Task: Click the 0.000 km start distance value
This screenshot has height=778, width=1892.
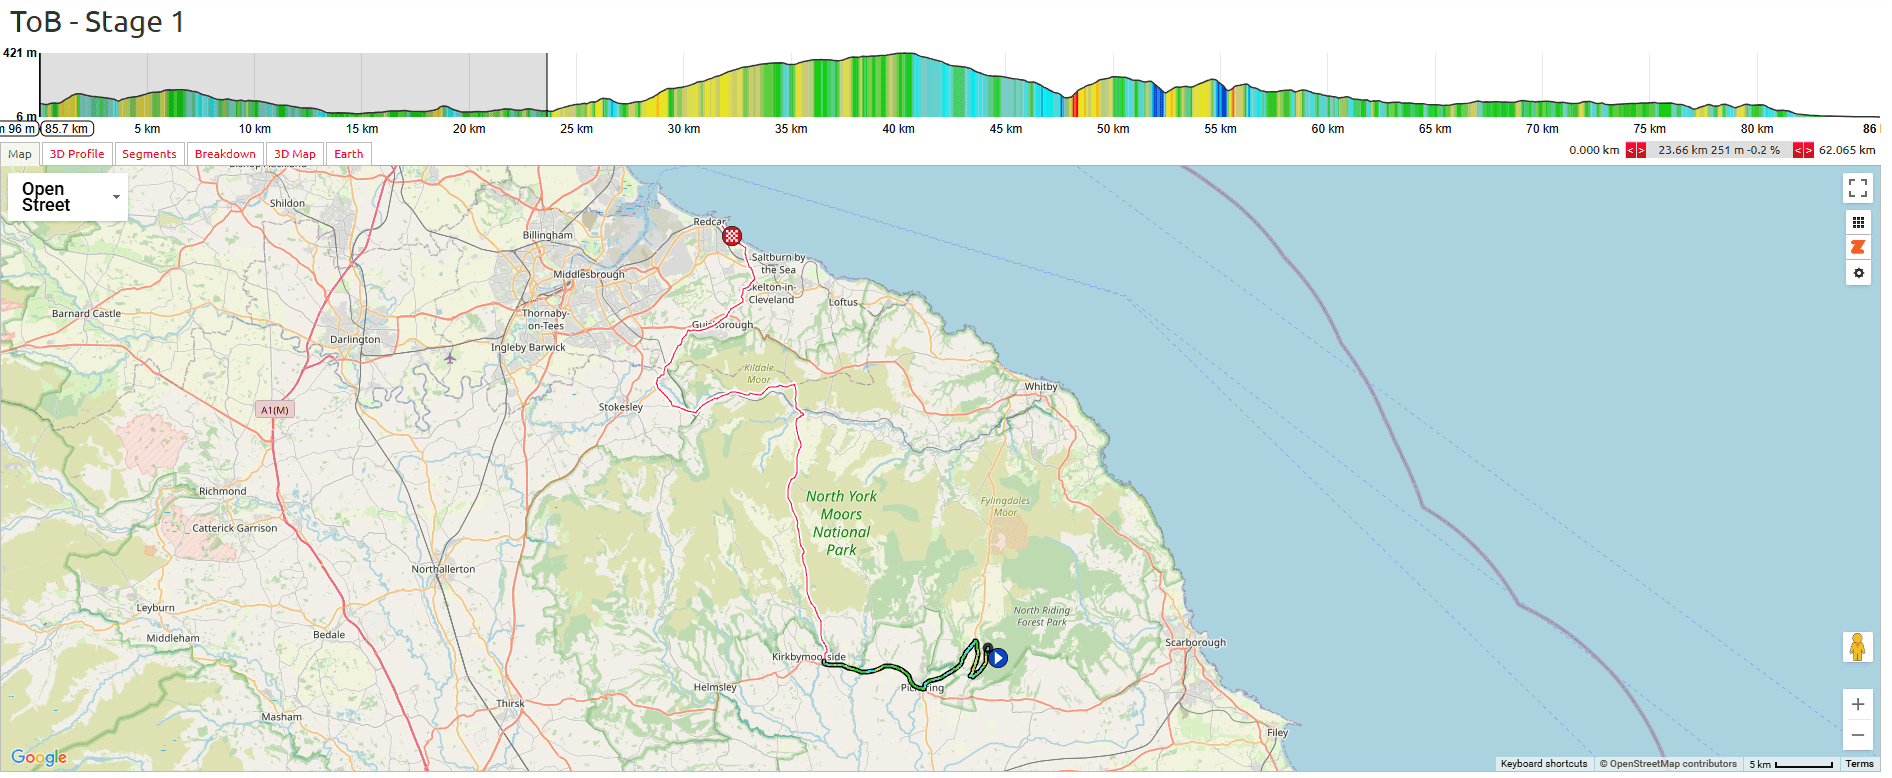Action: pos(1594,150)
